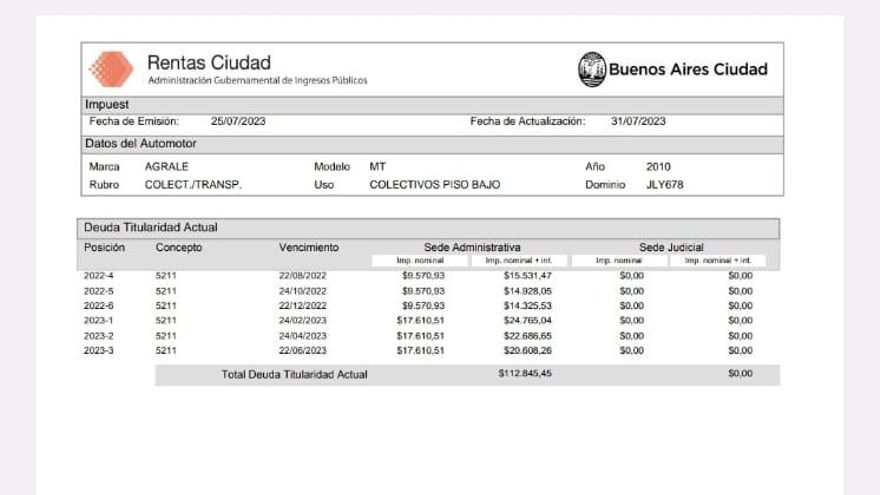The width and height of the screenshot is (880, 495).
Task: Click the 24/02/2023 due date cell
Action: point(302,321)
